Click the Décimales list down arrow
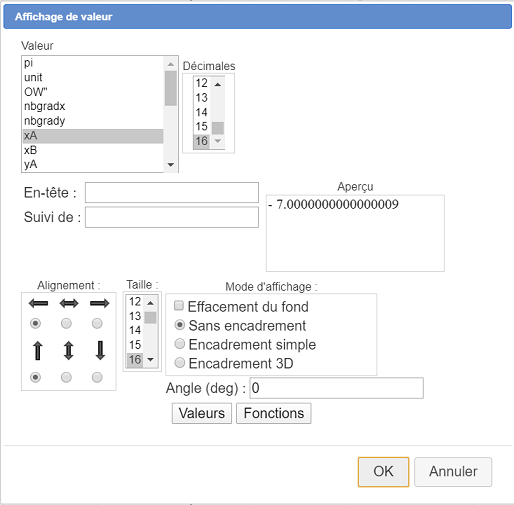 pos(218,141)
